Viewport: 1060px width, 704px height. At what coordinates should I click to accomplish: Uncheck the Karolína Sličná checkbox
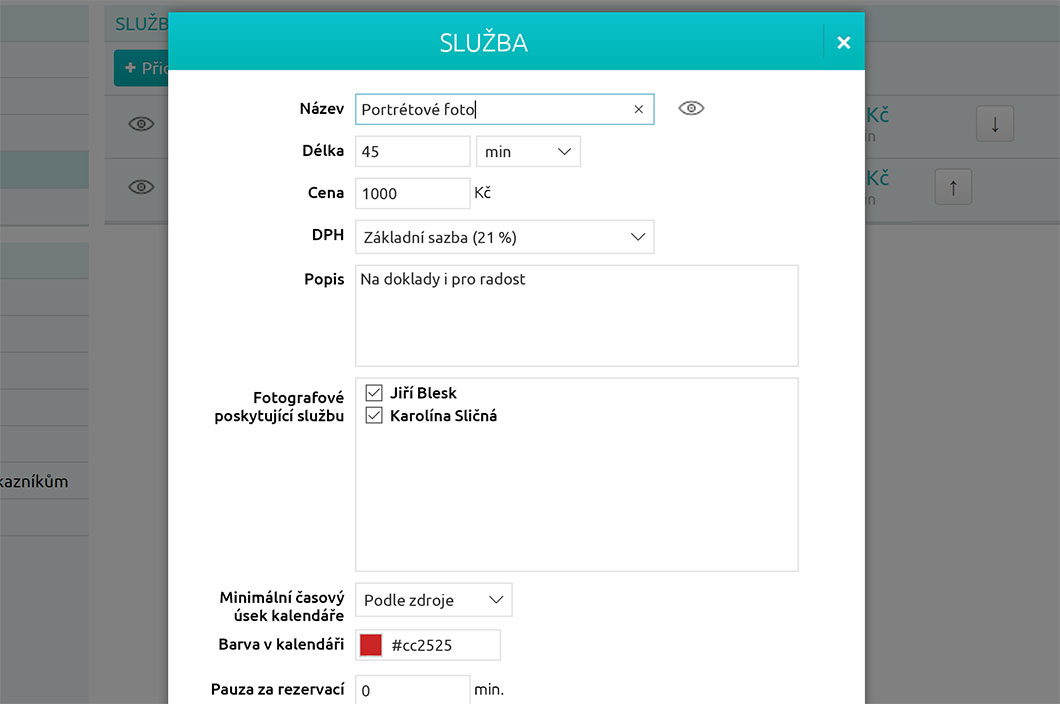pyautogui.click(x=375, y=416)
